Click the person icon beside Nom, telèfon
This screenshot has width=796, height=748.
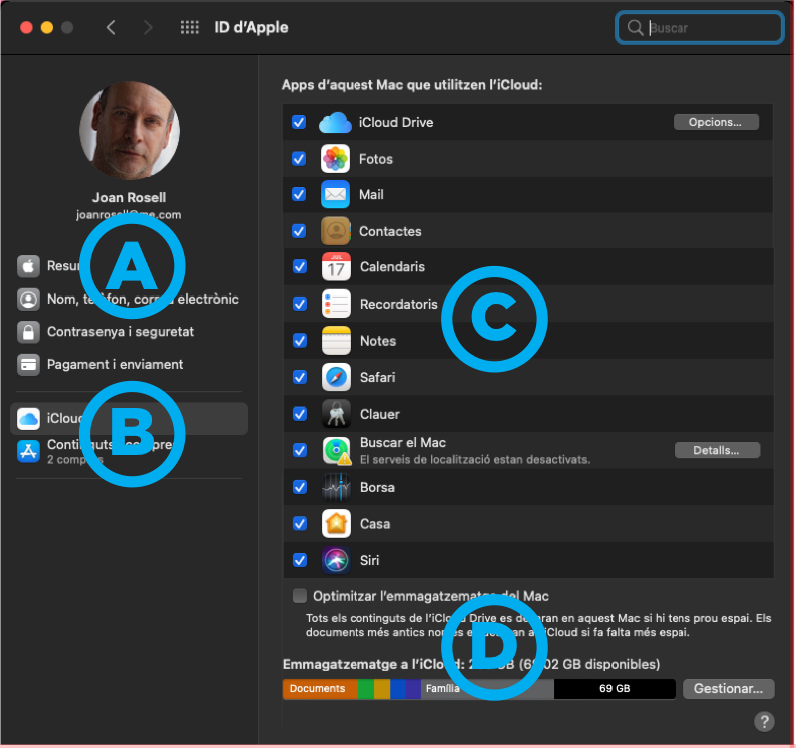[28, 299]
